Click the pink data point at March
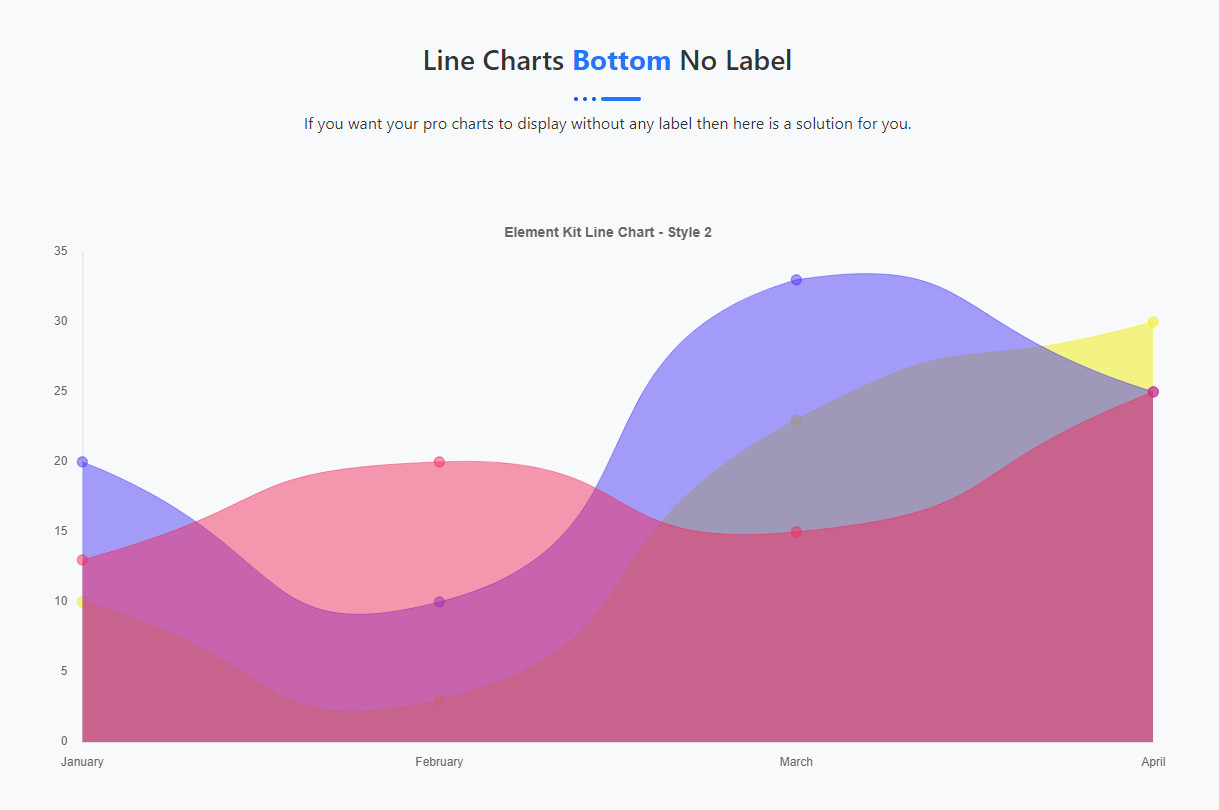 pos(796,532)
